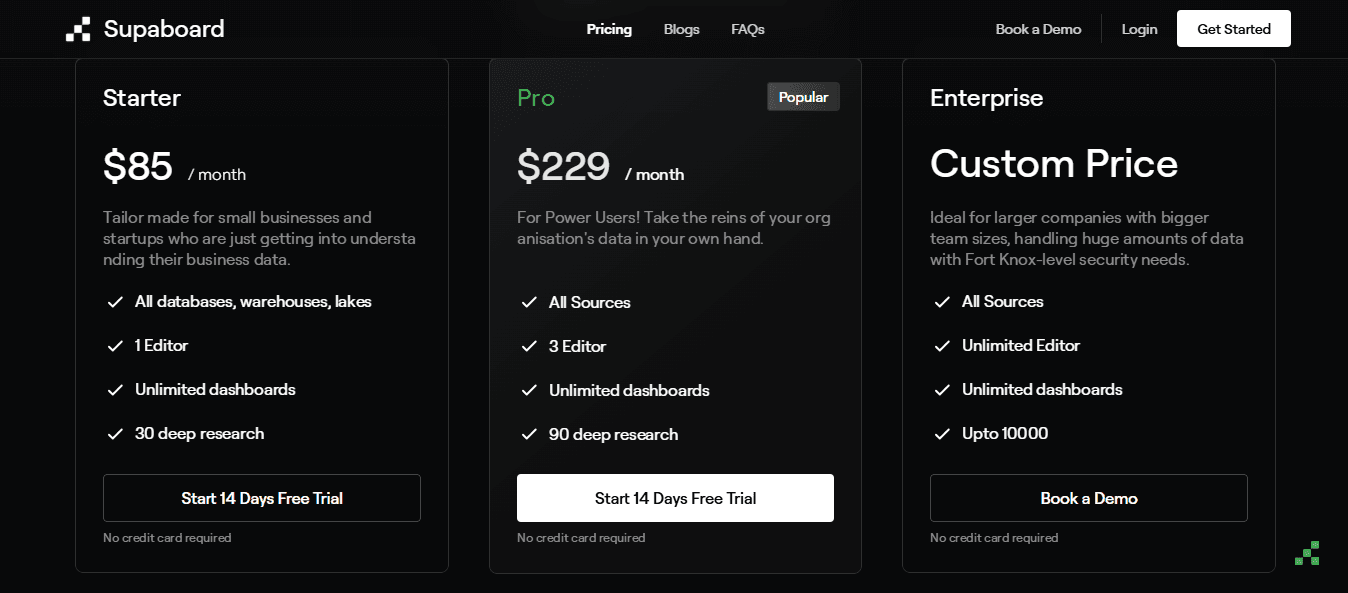1348x593 pixels.
Task: Start the 14-day free trial for Starter
Action: point(261,498)
